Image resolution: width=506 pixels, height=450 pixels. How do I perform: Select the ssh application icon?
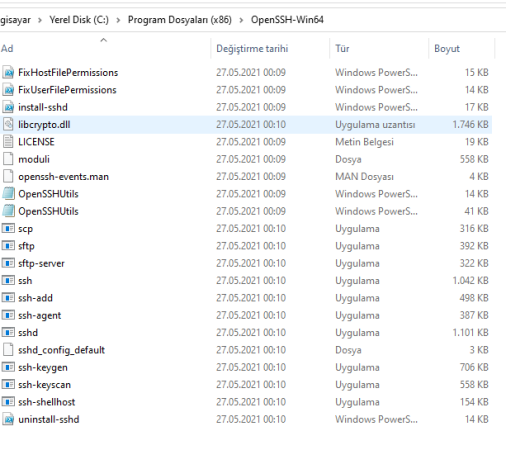(8, 280)
